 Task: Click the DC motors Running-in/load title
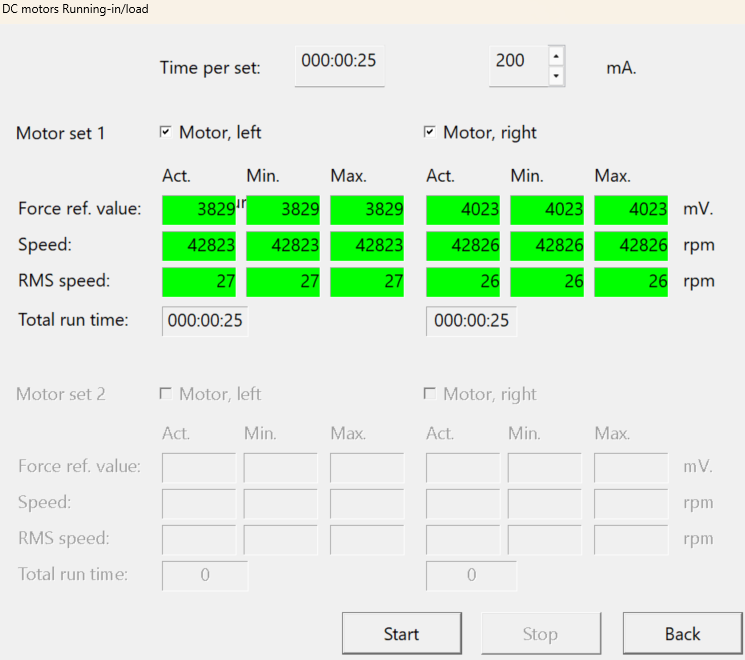(75, 9)
